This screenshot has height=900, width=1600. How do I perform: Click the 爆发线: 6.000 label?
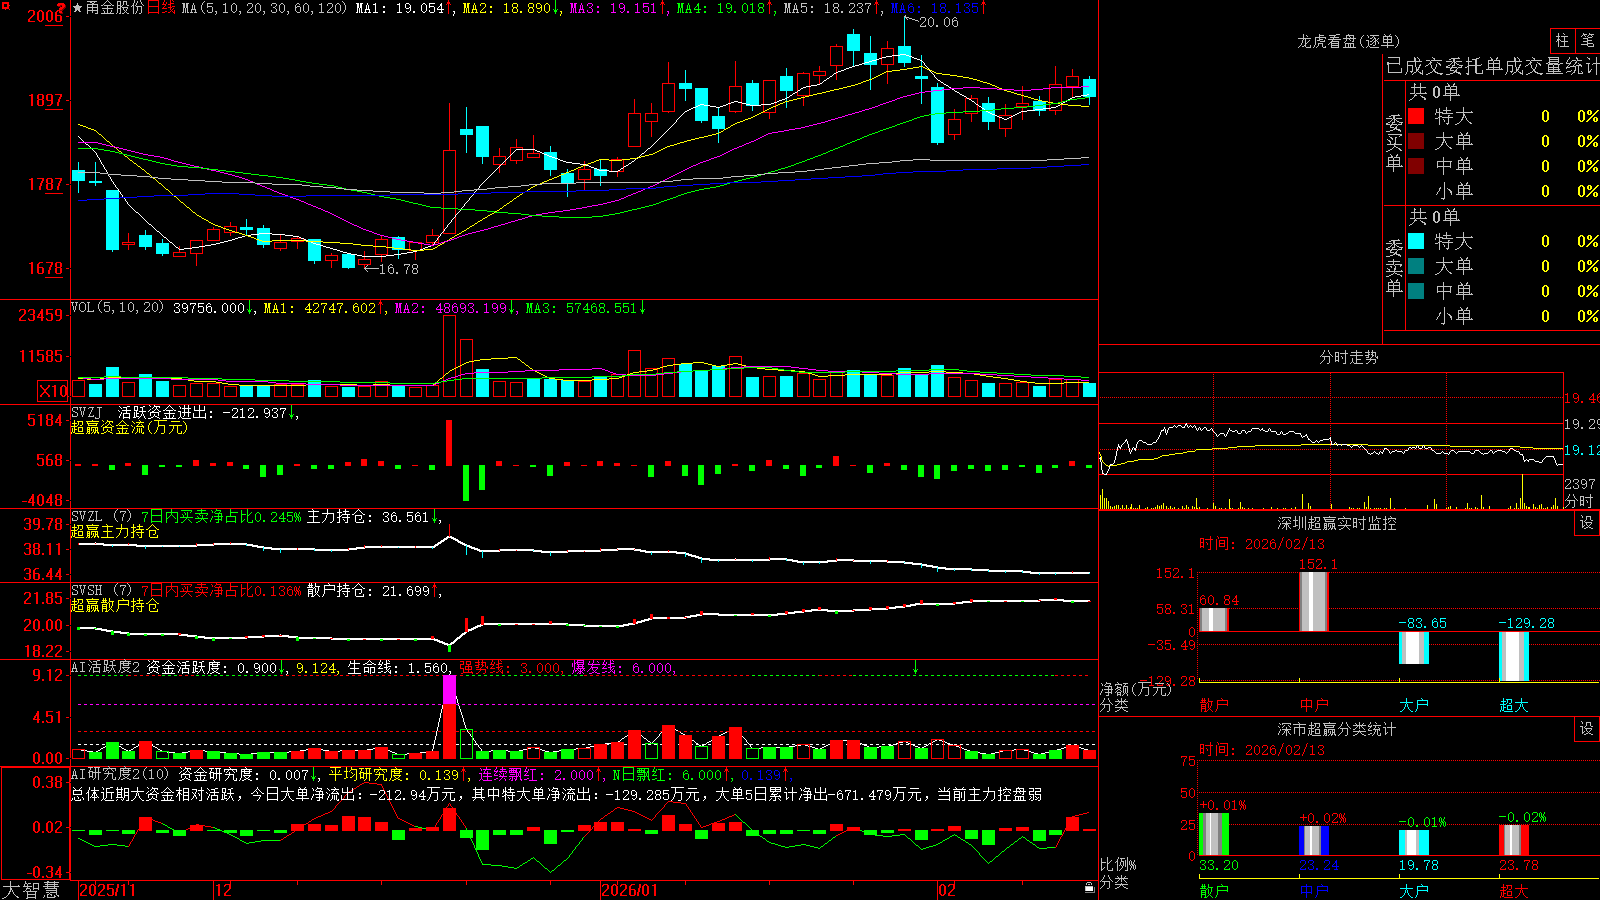point(622,667)
